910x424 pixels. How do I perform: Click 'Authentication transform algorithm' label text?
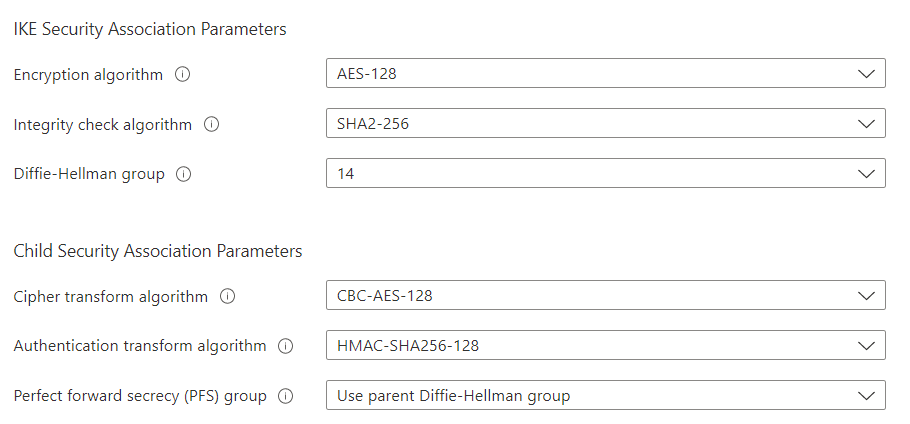[x=140, y=346]
